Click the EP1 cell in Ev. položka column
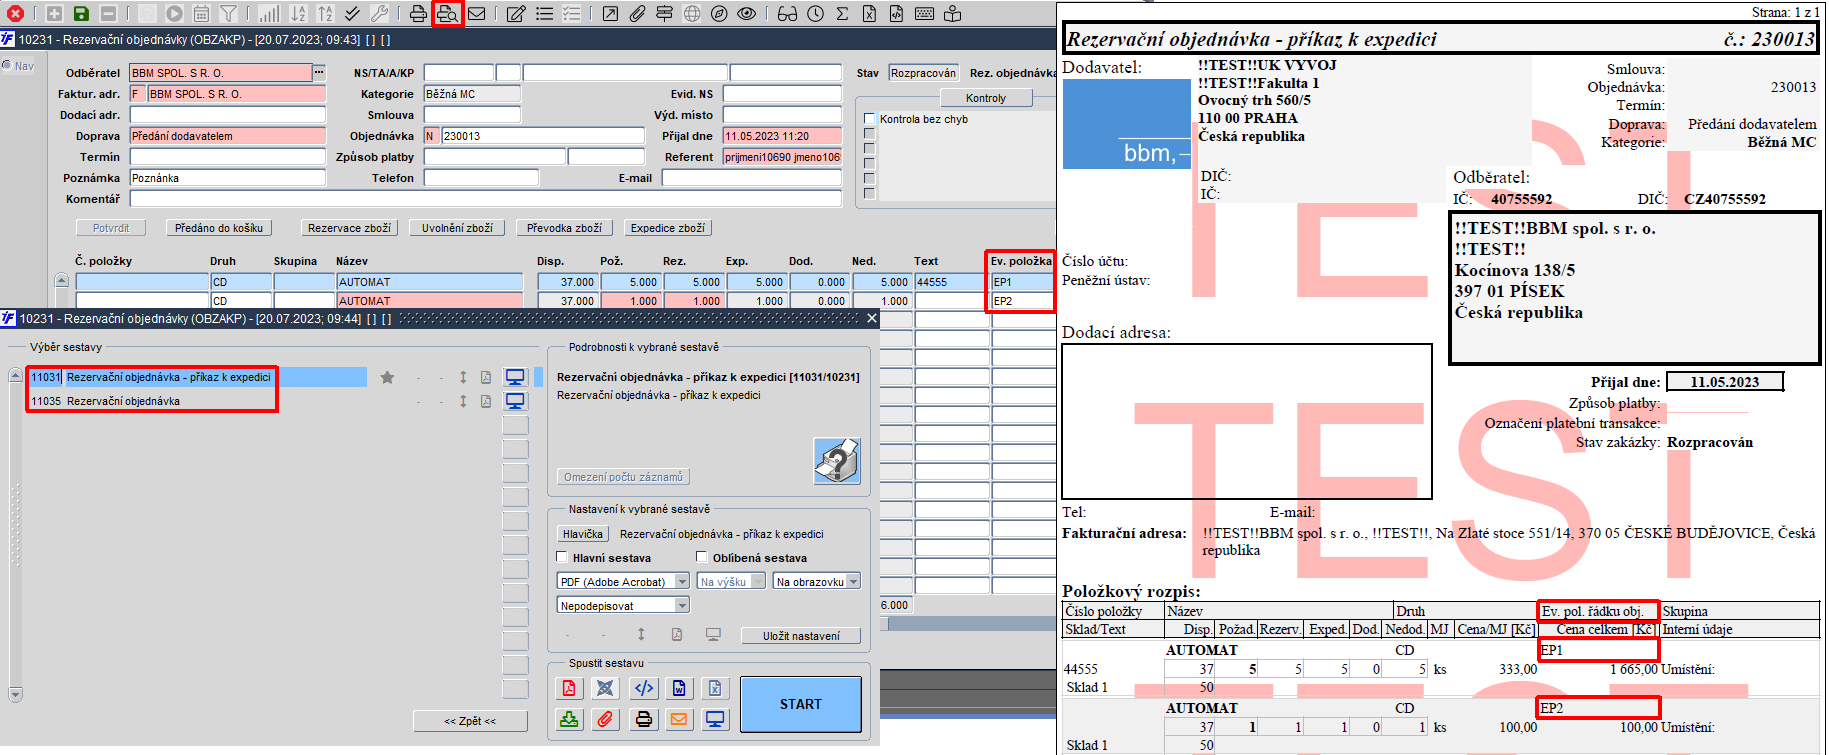The width and height of the screenshot is (1829, 755). pyautogui.click(x=1022, y=282)
